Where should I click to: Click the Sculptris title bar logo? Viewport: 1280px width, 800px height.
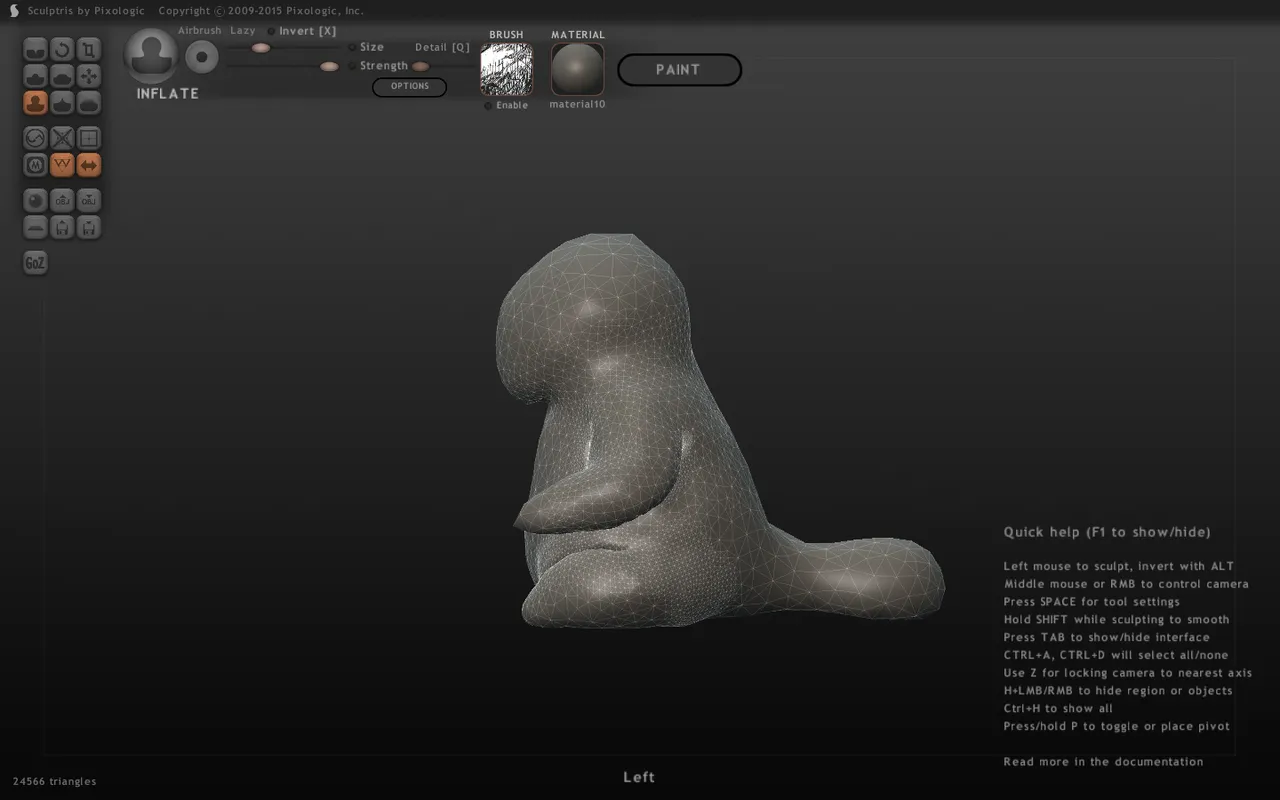pos(14,11)
